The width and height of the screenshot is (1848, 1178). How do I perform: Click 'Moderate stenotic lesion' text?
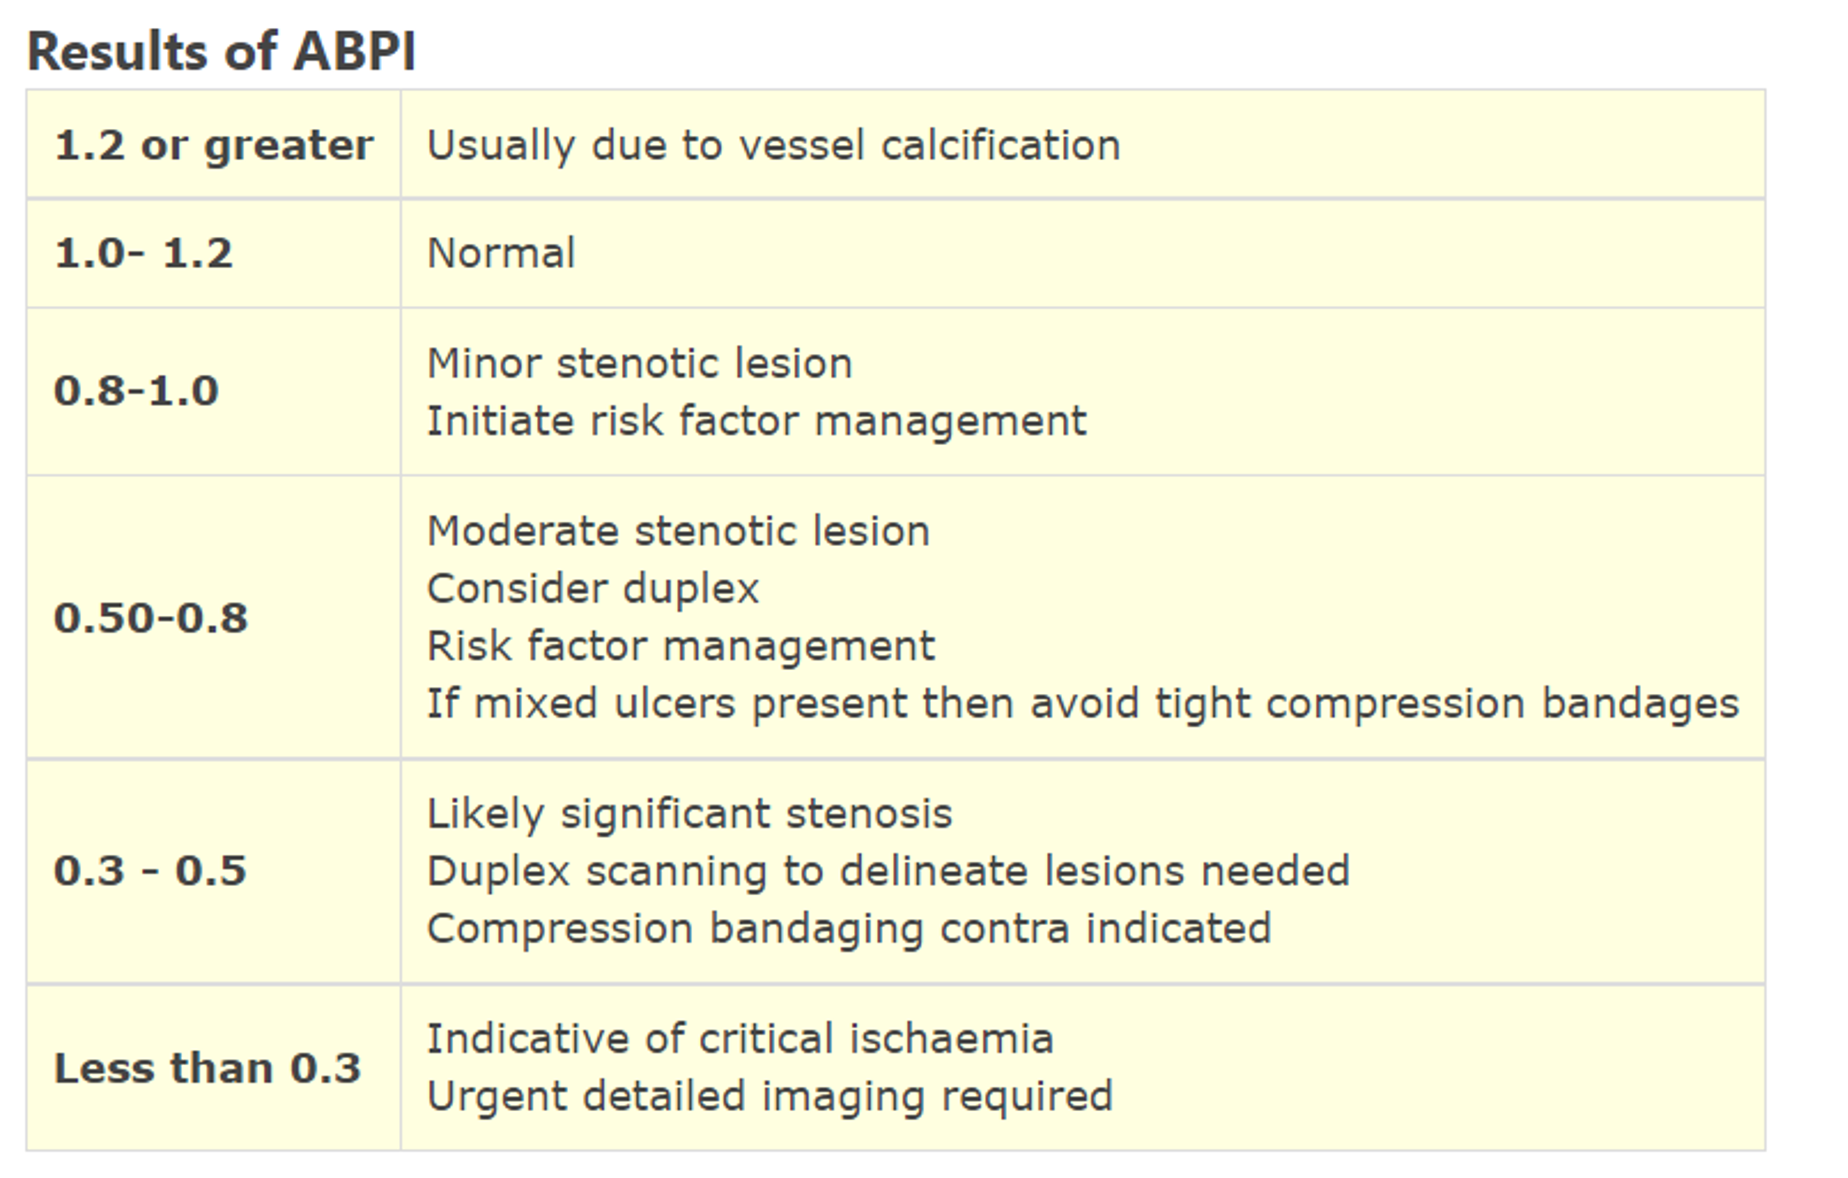click(678, 531)
